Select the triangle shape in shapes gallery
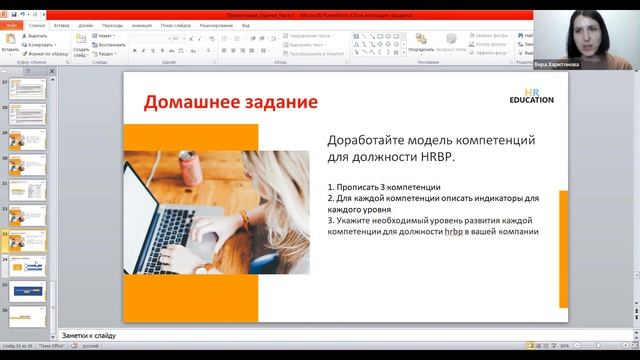The width and height of the screenshot is (640, 360). [356, 44]
